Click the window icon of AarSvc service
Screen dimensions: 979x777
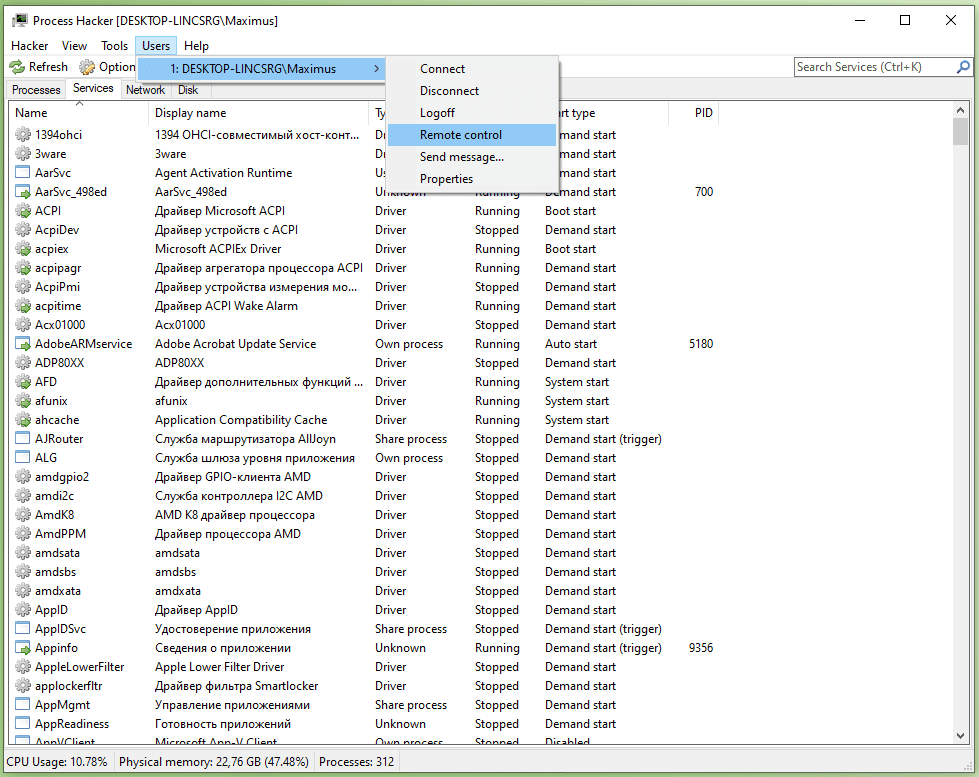(22, 173)
